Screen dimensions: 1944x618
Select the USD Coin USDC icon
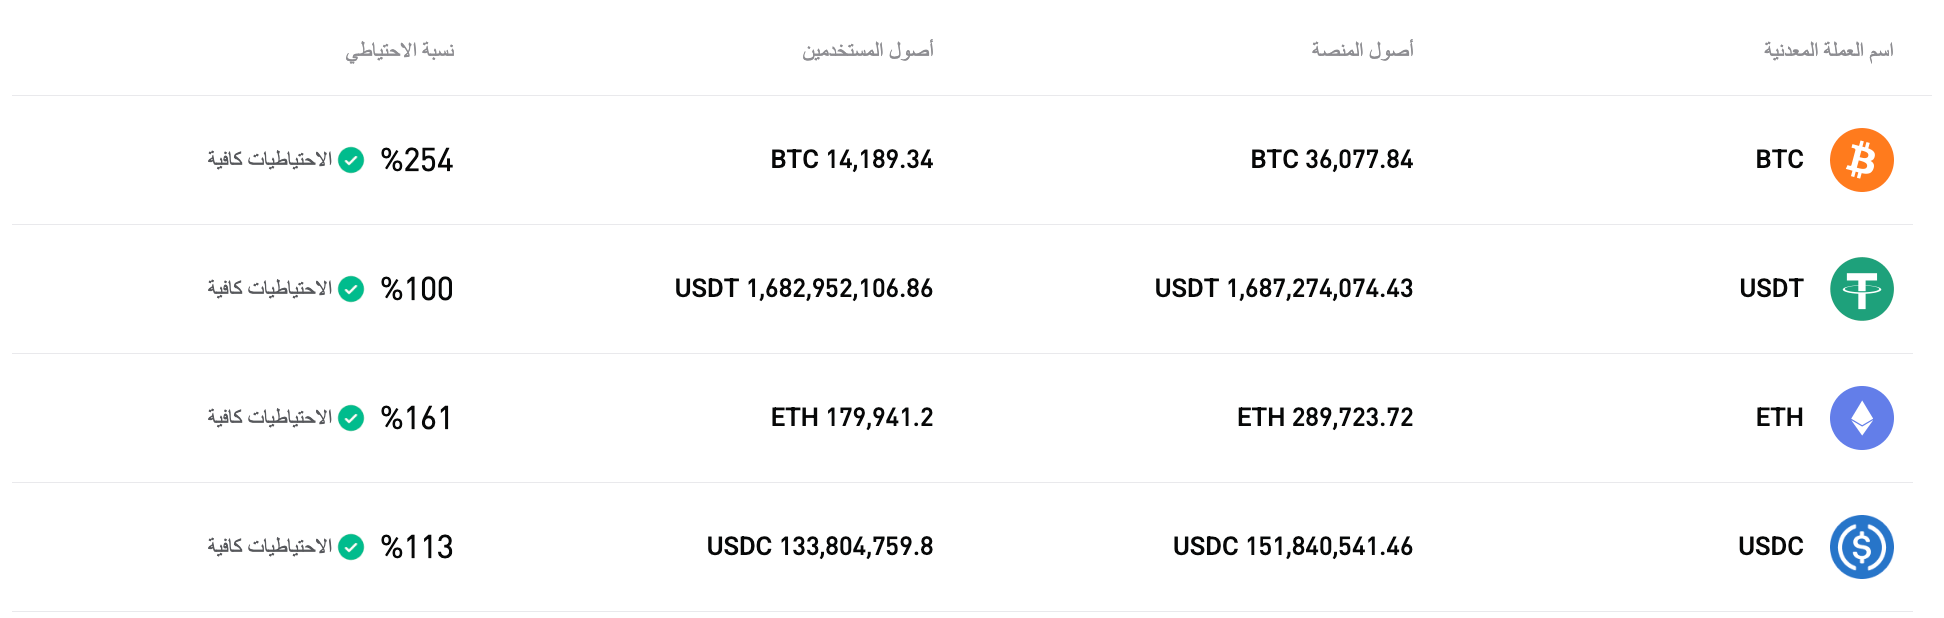[1861, 547]
